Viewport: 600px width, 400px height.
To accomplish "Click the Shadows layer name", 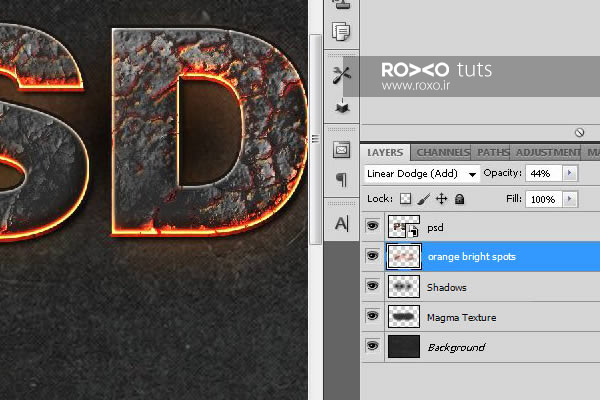I will [446, 287].
